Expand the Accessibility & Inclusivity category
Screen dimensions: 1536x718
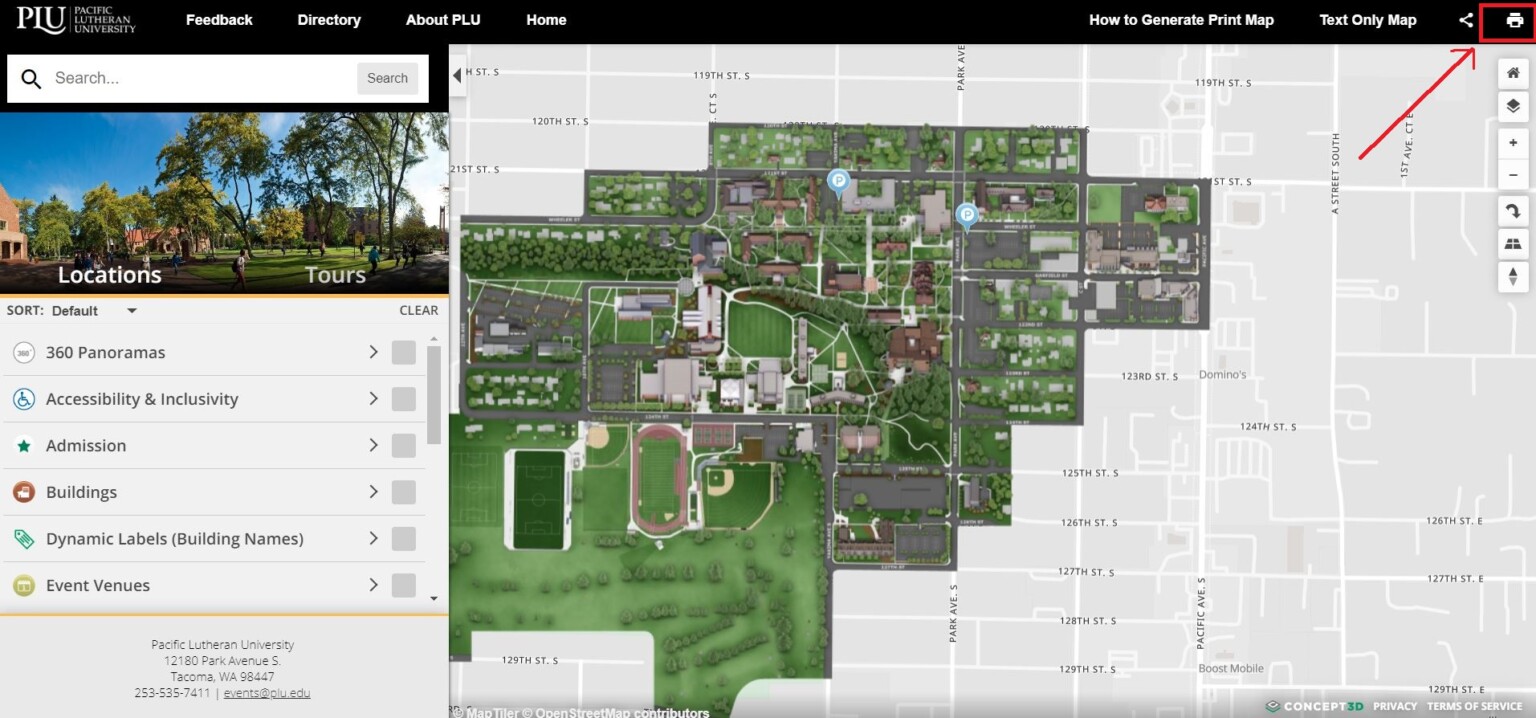coord(372,398)
